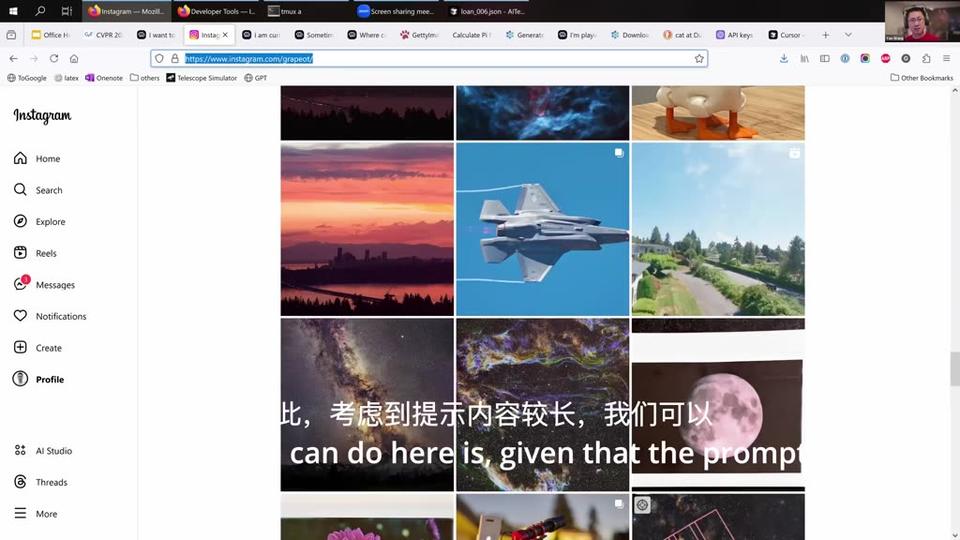Switch to the Cursor tab

click(787, 35)
